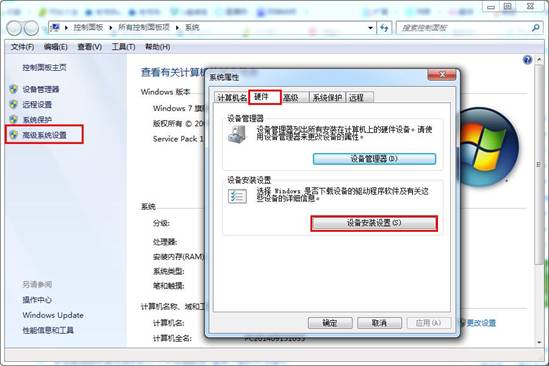Click the device installation checklist icon

(237, 196)
